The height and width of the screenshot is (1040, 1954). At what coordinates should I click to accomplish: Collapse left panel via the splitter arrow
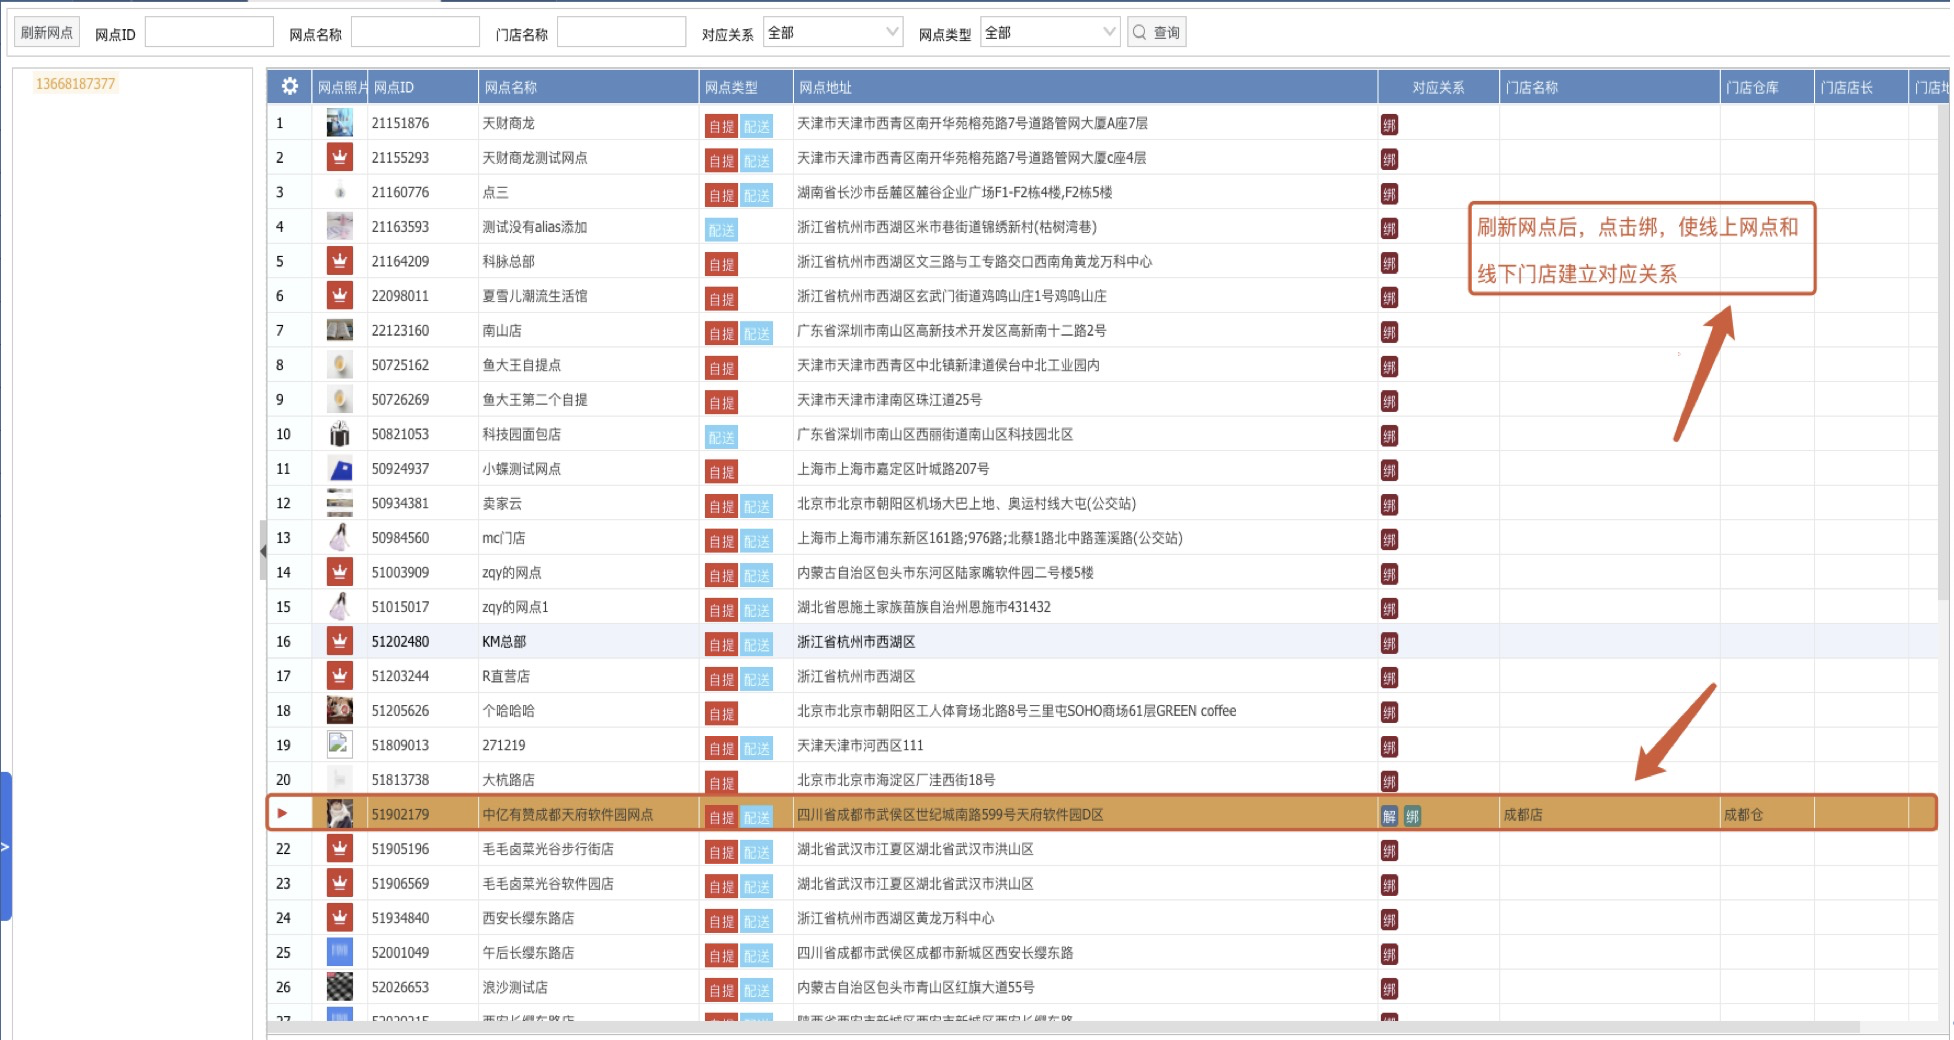[263, 550]
